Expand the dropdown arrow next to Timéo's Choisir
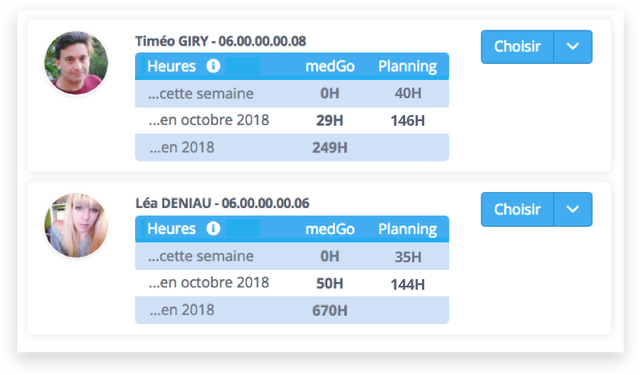Viewport: 640px width, 375px height. (x=573, y=47)
